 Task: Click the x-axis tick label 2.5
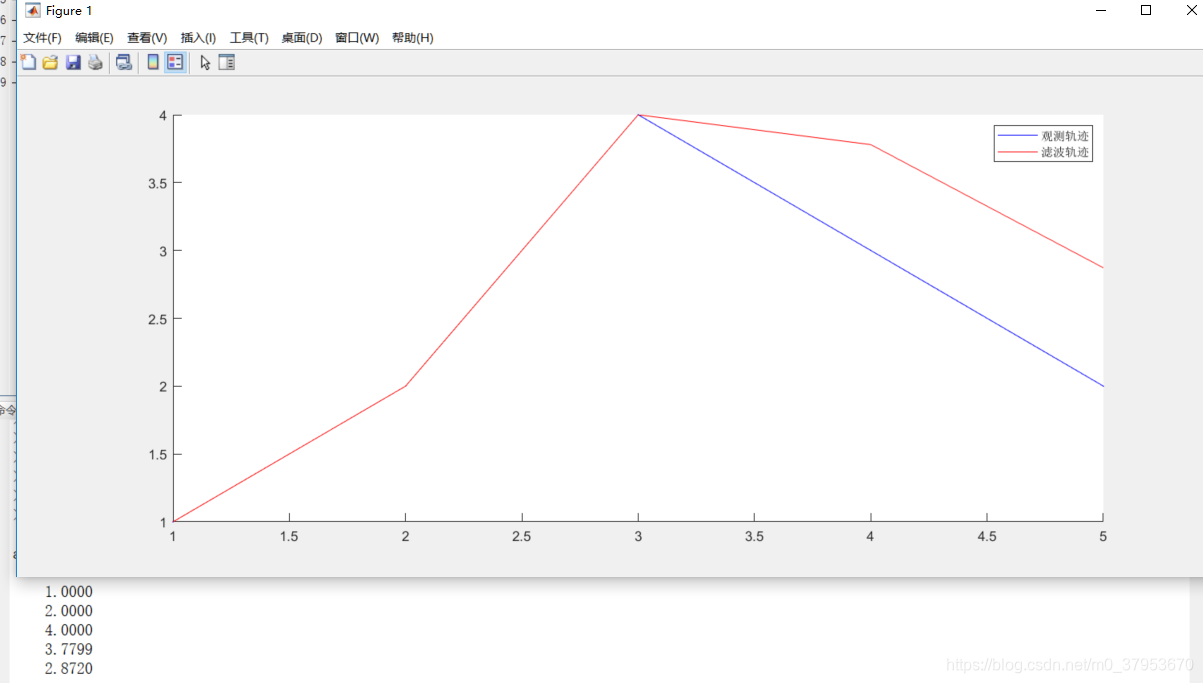point(521,537)
